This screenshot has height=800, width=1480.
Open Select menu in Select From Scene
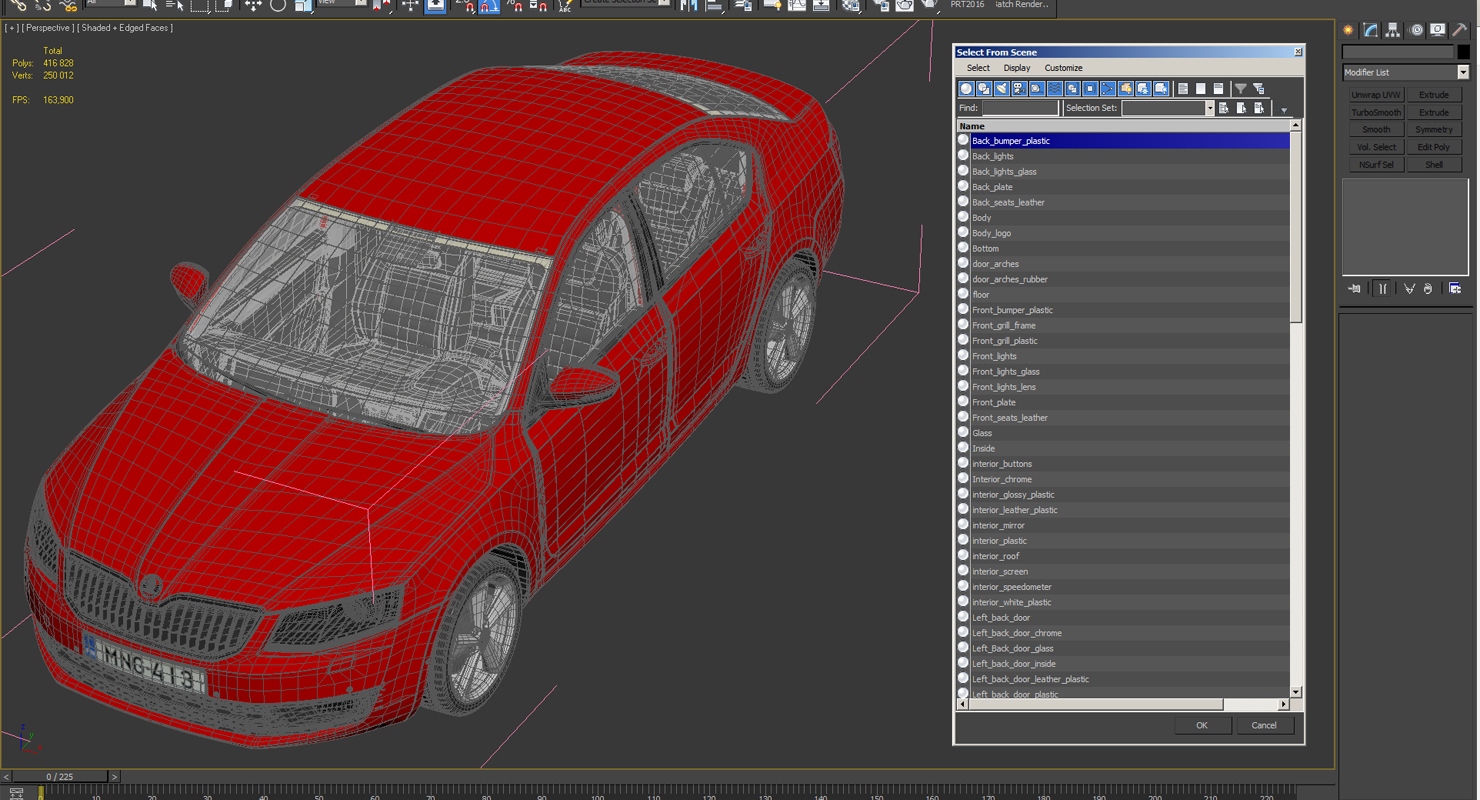click(978, 68)
